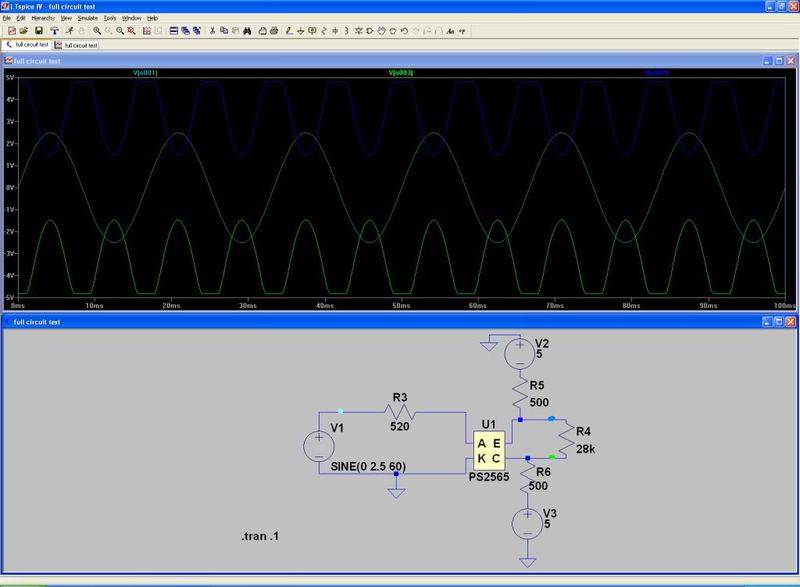Print the schematic using the printer icon
Image resolution: width=800 pixels, height=587 pixels.
274,31
